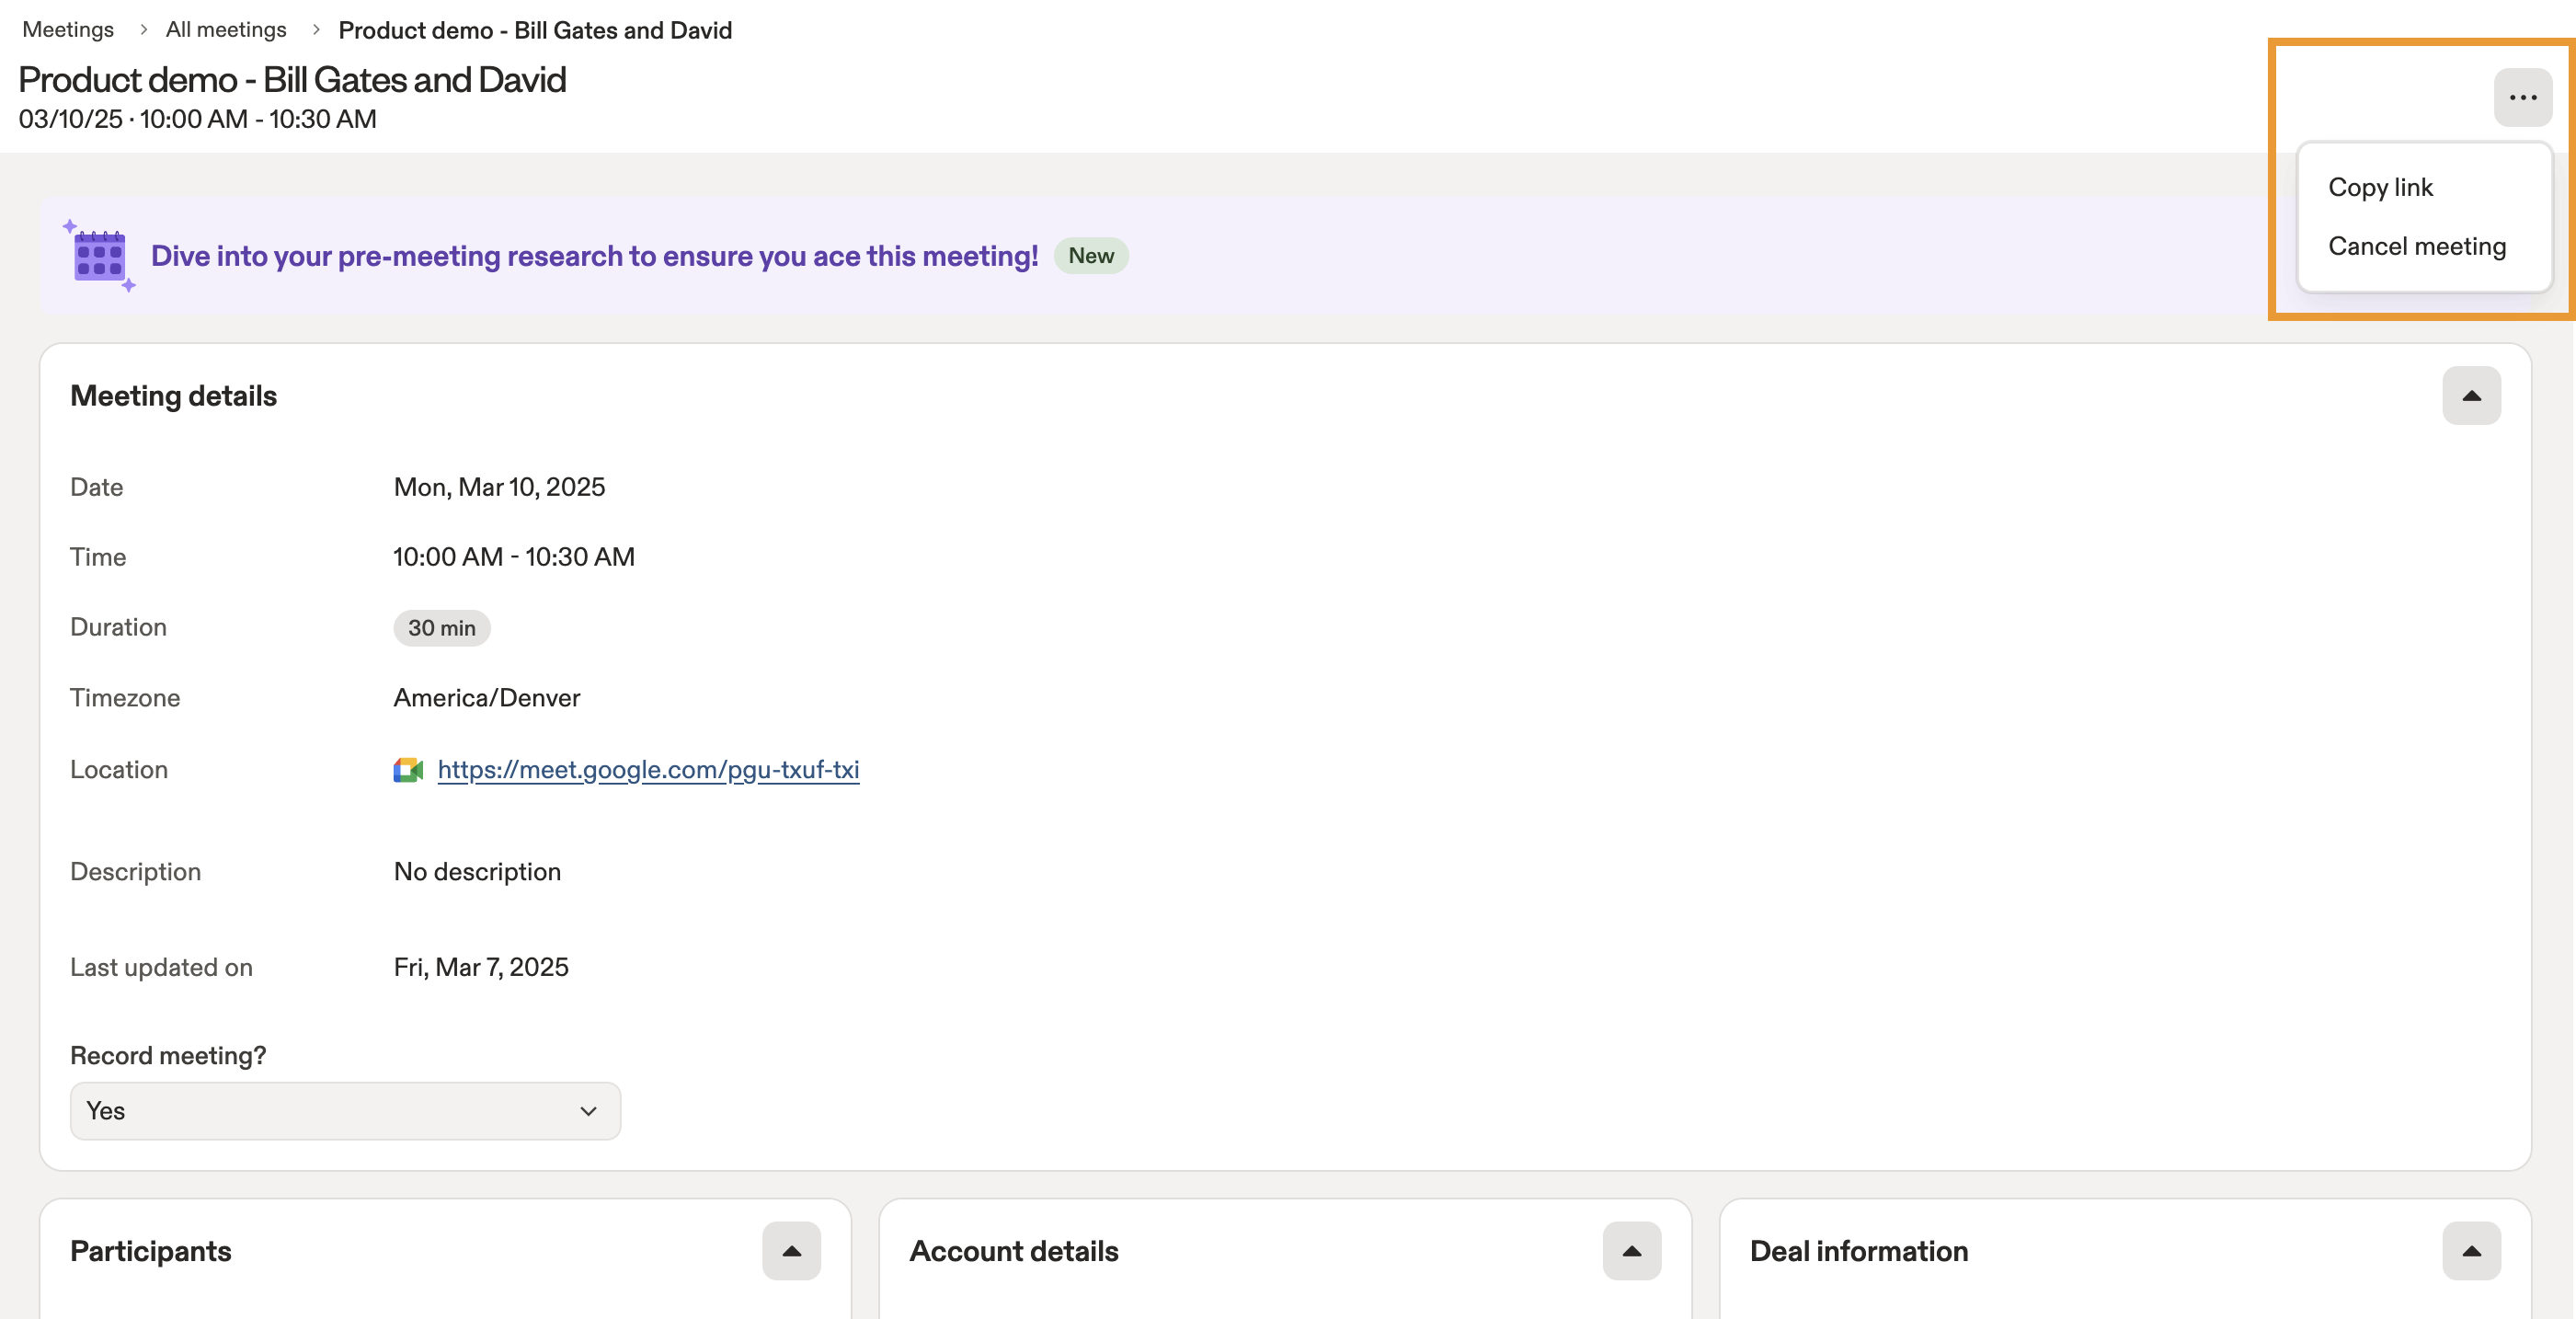2576x1319 pixels.
Task: Click the Participants section heading
Action: coord(151,1251)
